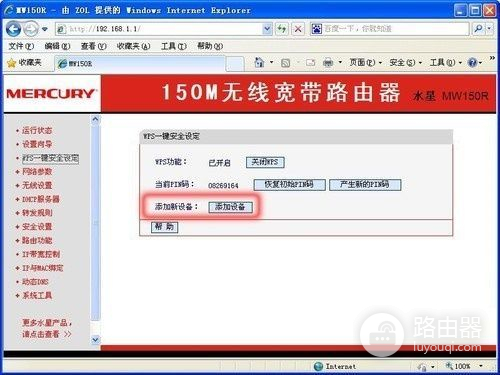Viewport: 500px width, 375px height.
Task: Click the 关闭WPS button
Action: [x=265, y=162]
